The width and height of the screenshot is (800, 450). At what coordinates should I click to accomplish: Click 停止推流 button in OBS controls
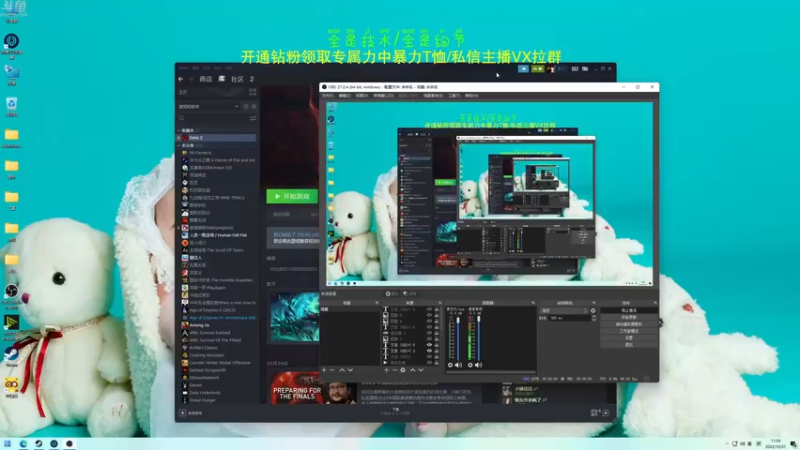point(629,310)
